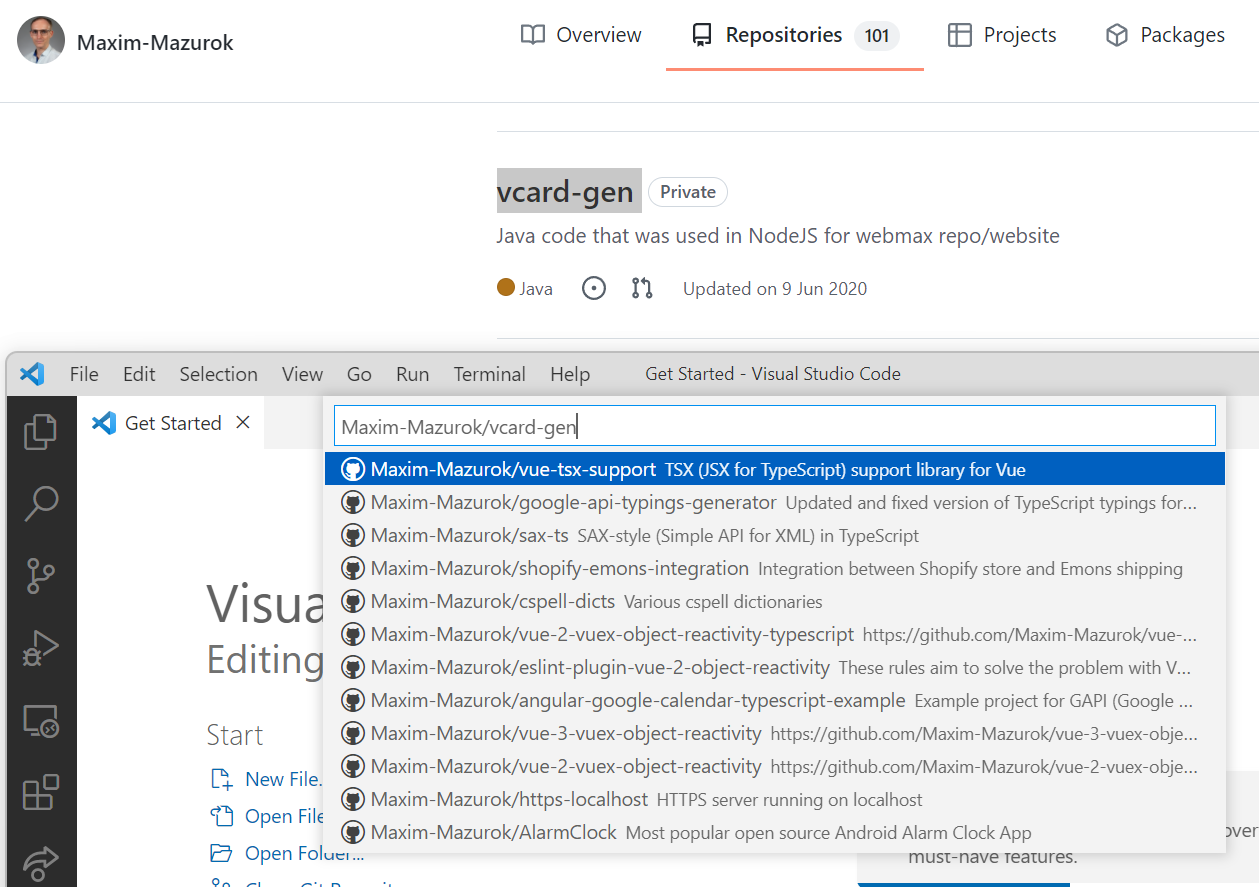1259x887 pixels.
Task: Select the Get Started tab in VS Code
Action: 171,422
